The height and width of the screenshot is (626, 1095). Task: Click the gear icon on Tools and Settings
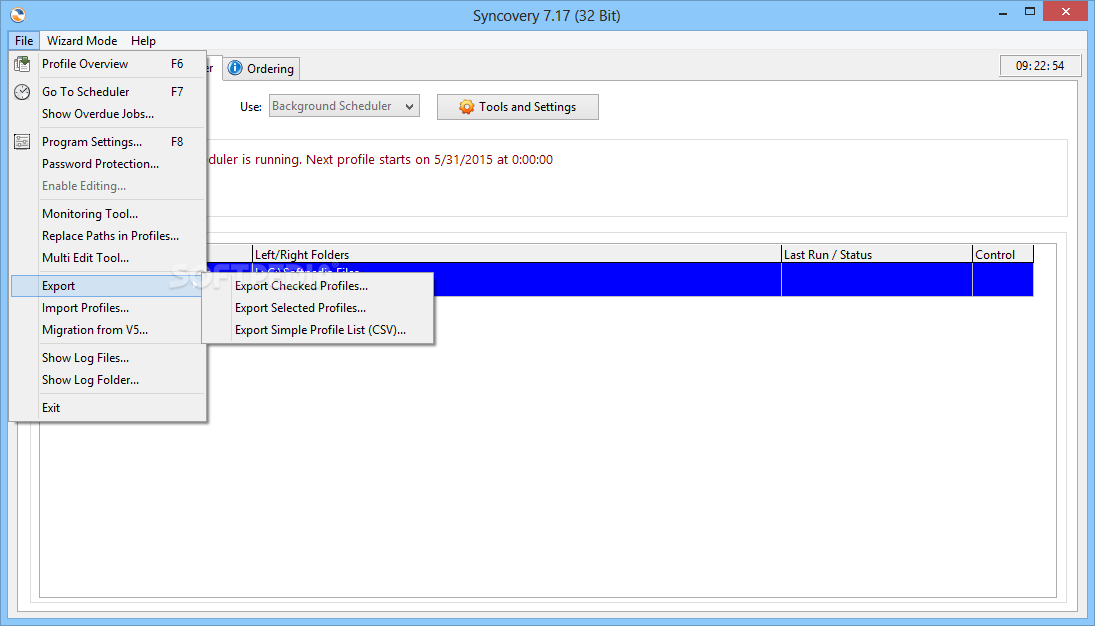click(466, 107)
